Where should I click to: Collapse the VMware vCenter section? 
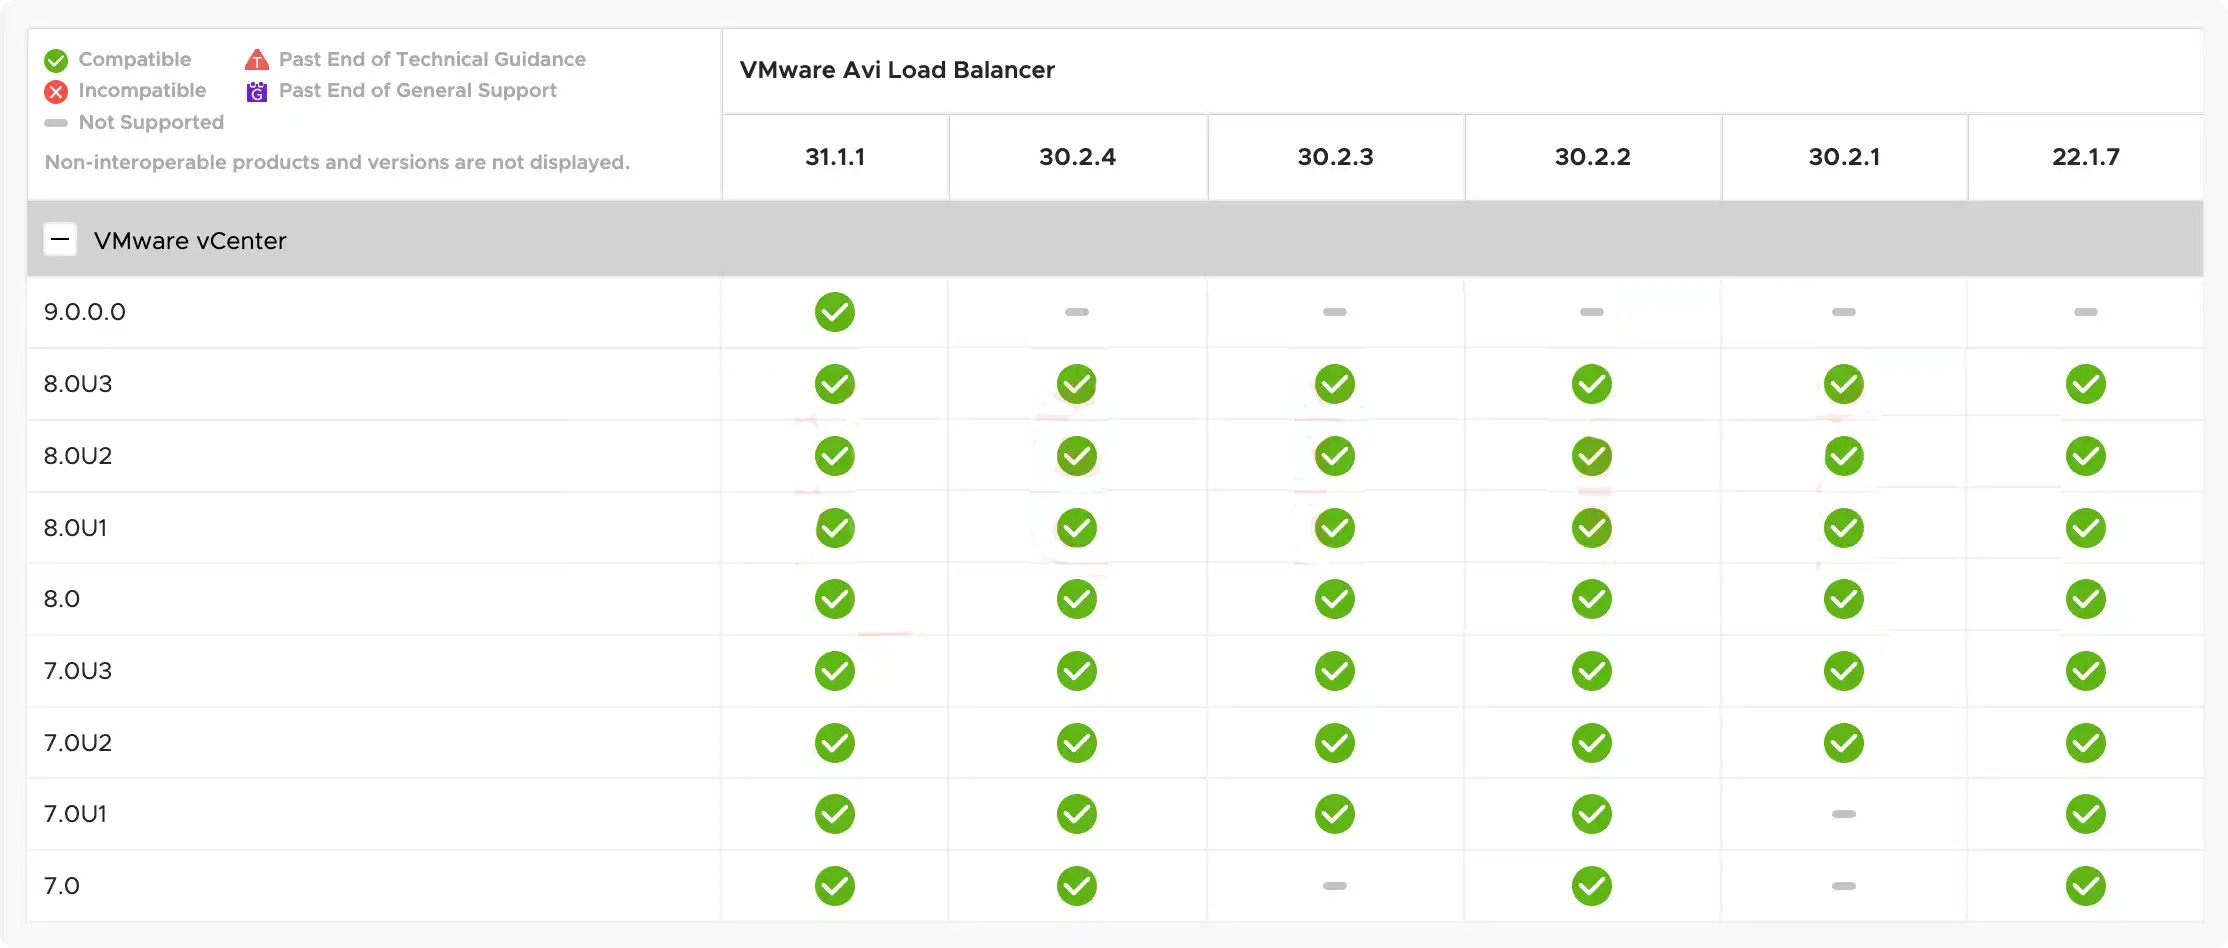[61, 240]
